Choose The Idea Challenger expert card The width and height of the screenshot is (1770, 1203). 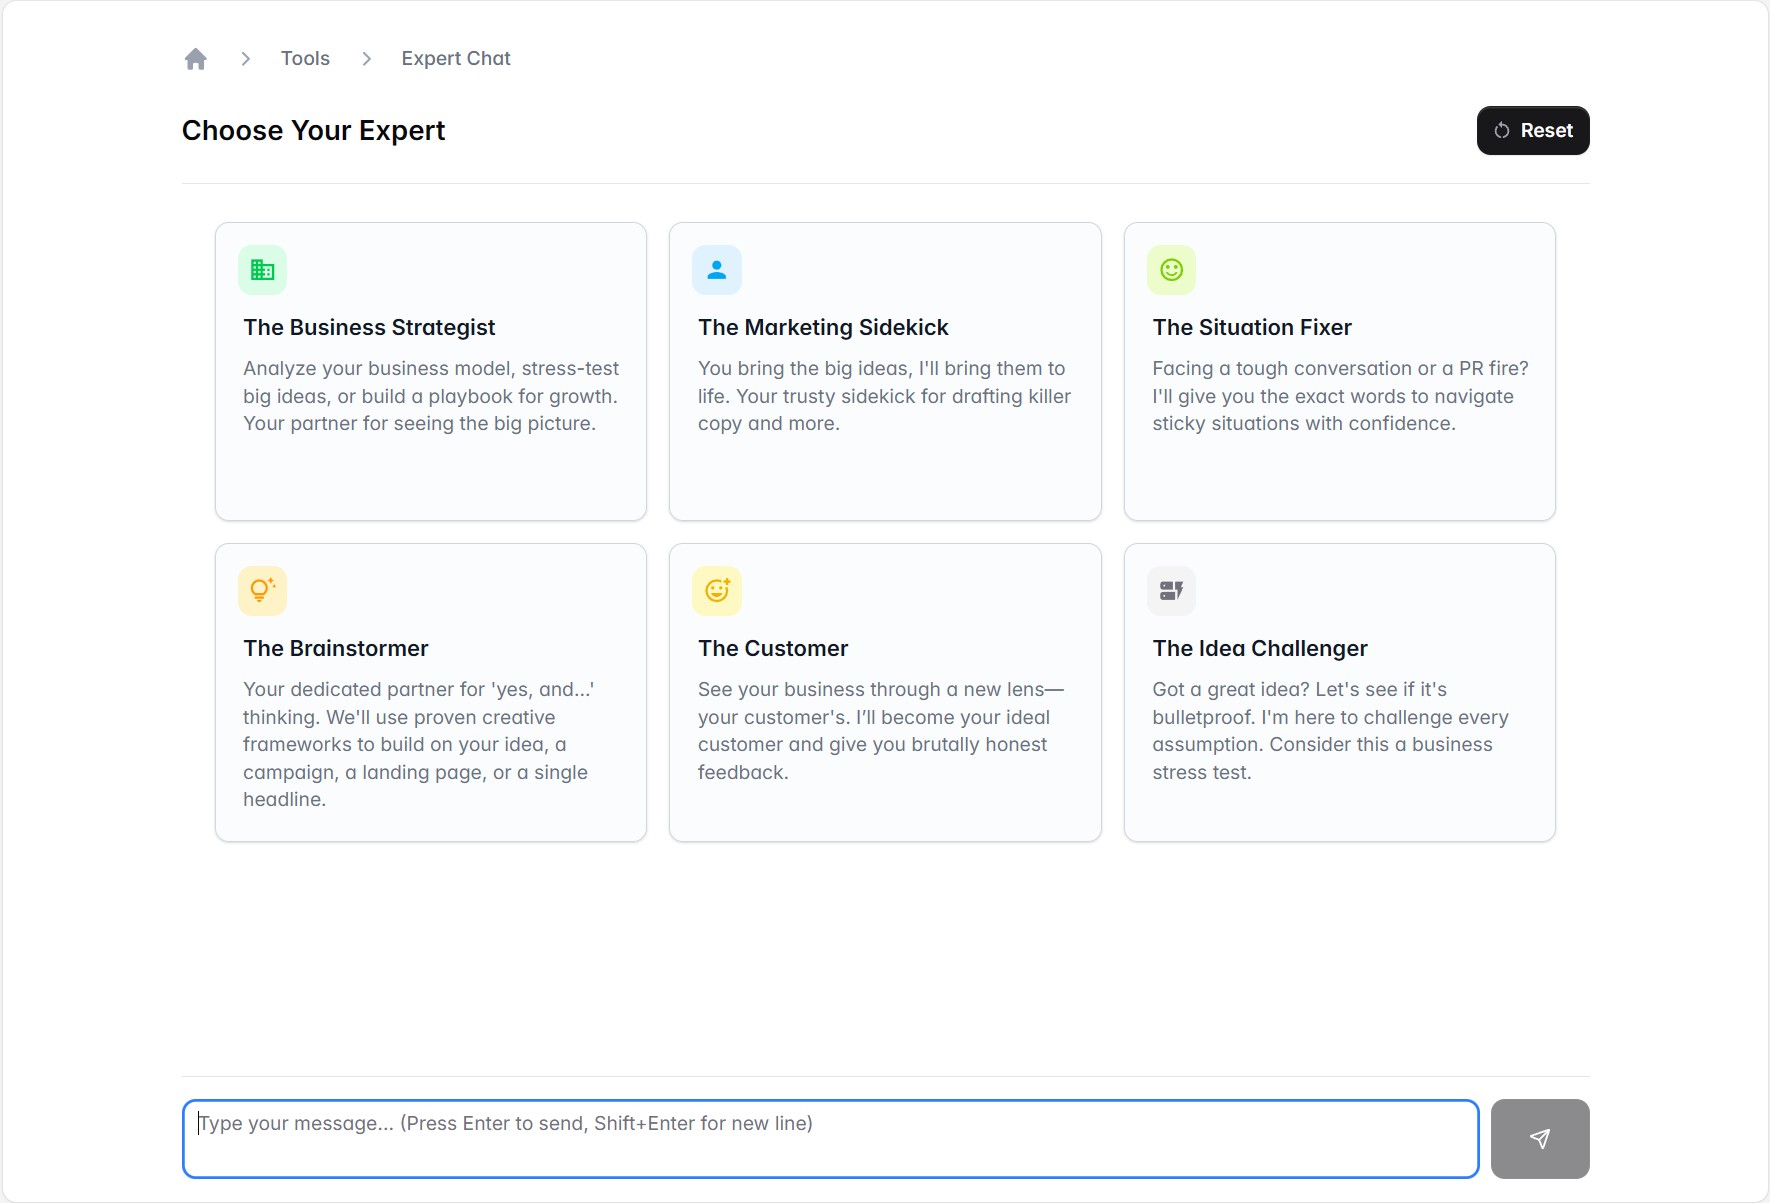click(1339, 692)
